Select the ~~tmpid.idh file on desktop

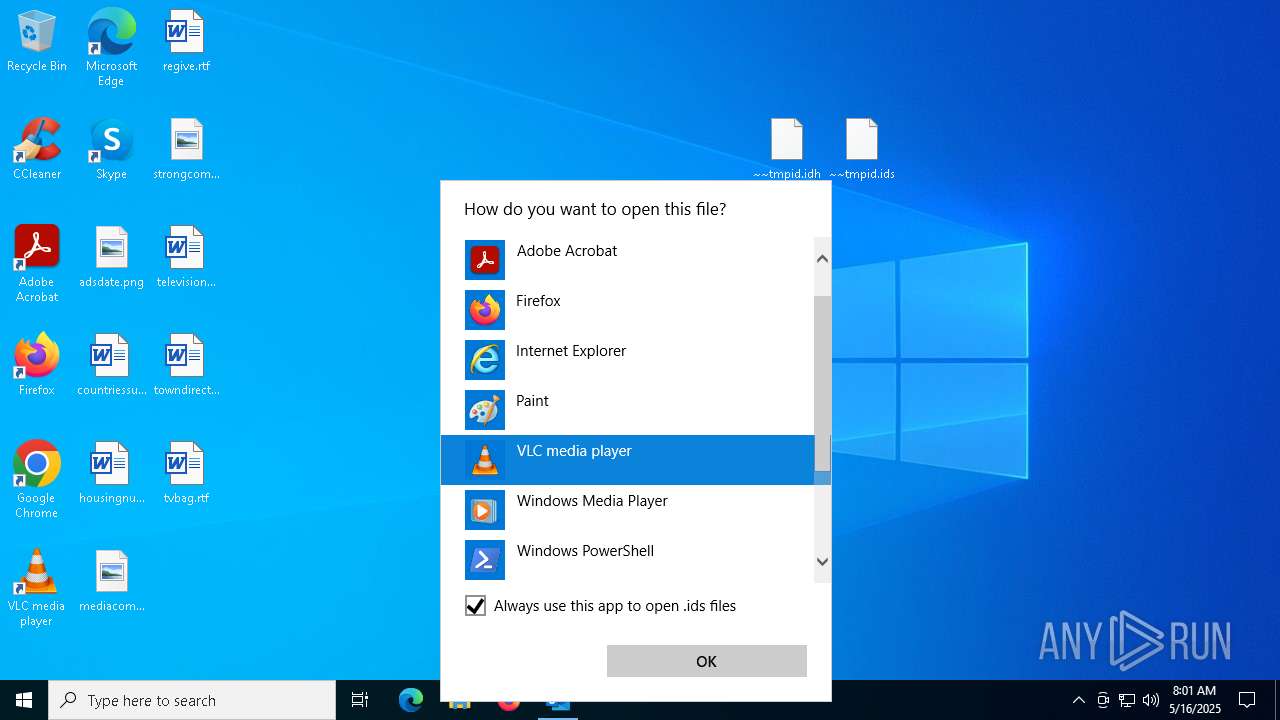click(787, 150)
